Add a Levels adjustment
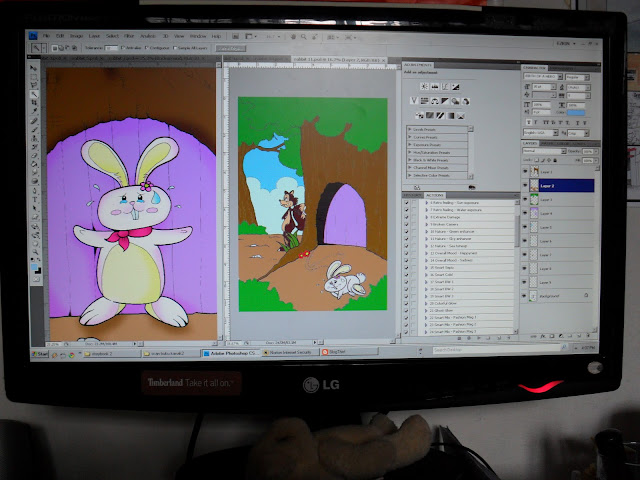This screenshot has height=480, width=640. pos(435,87)
